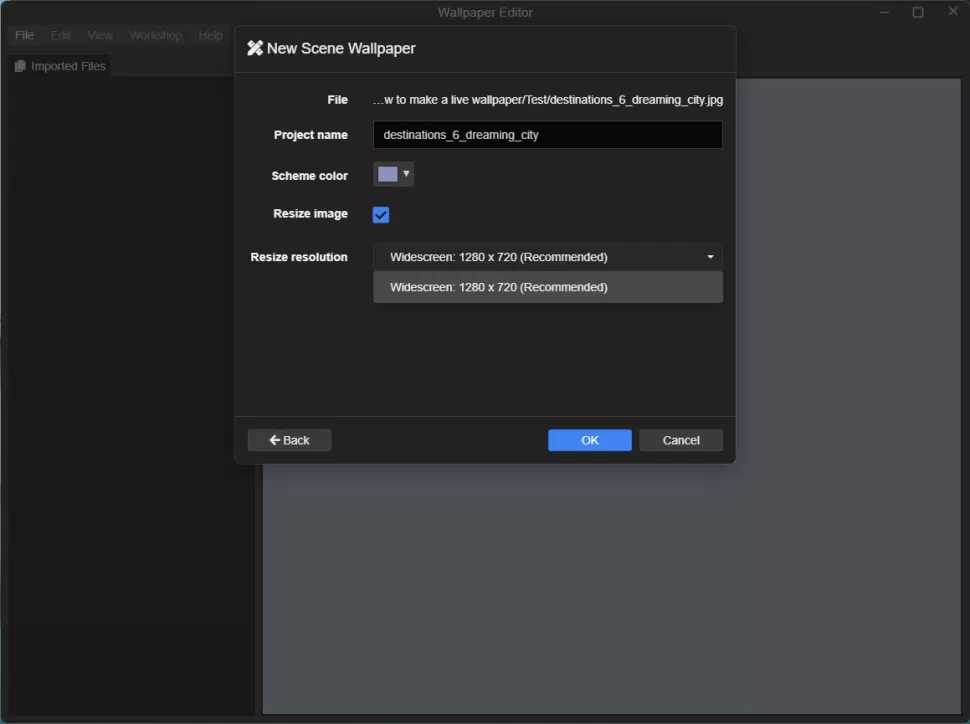Screen dimensions: 970x724
Task: Switch to the Imported Files tab
Action: click(x=60, y=66)
